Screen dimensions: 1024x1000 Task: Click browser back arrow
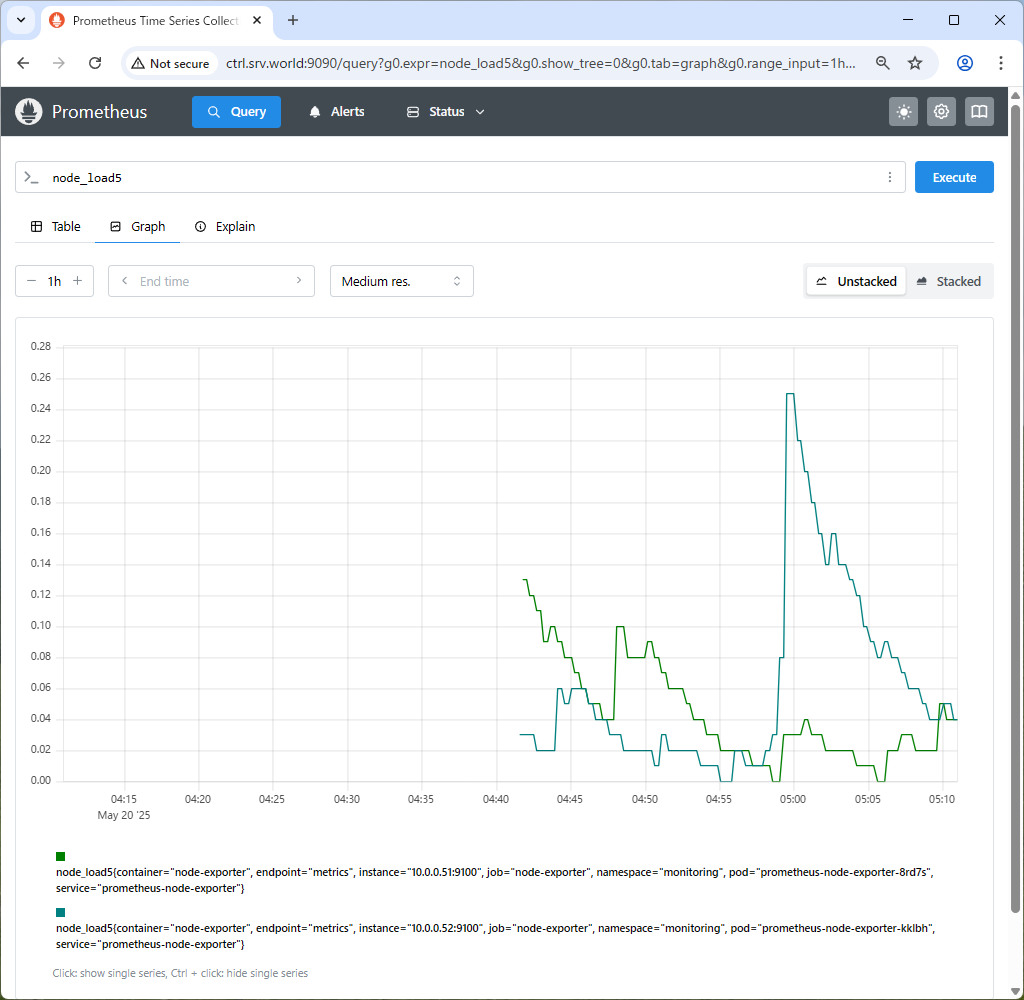(24, 63)
